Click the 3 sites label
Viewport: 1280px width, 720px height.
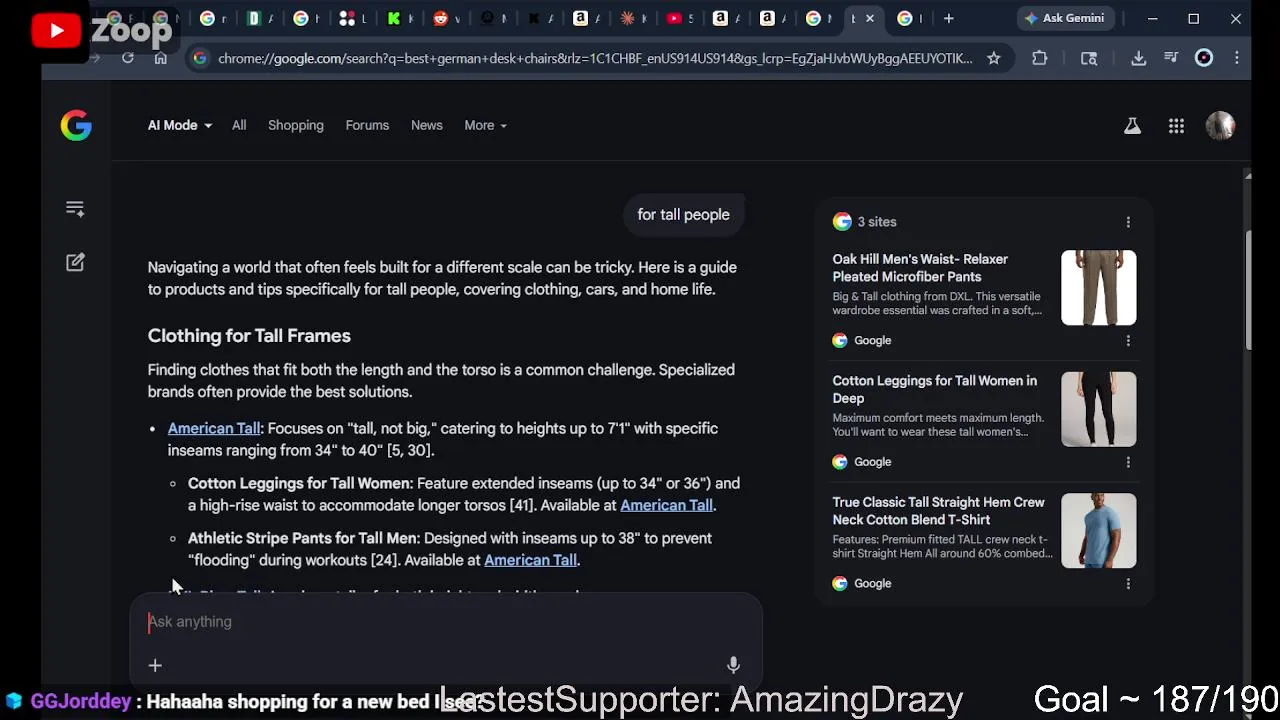877,222
